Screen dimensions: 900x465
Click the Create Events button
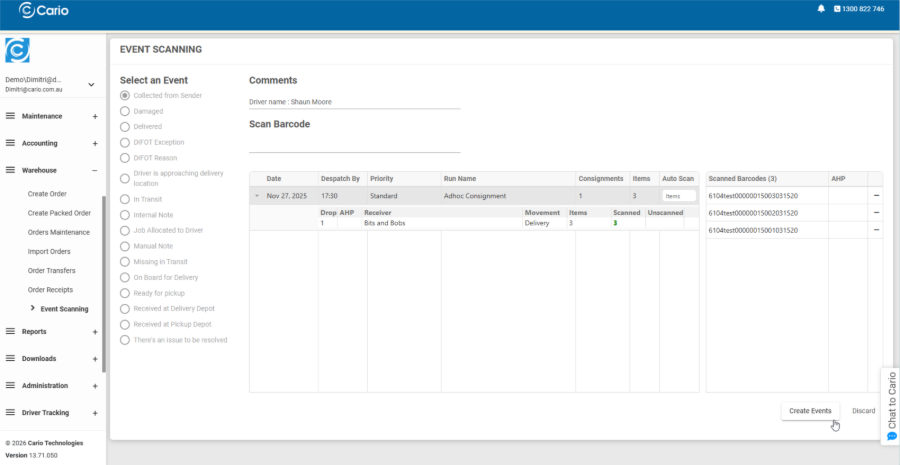tap(809, 411)
